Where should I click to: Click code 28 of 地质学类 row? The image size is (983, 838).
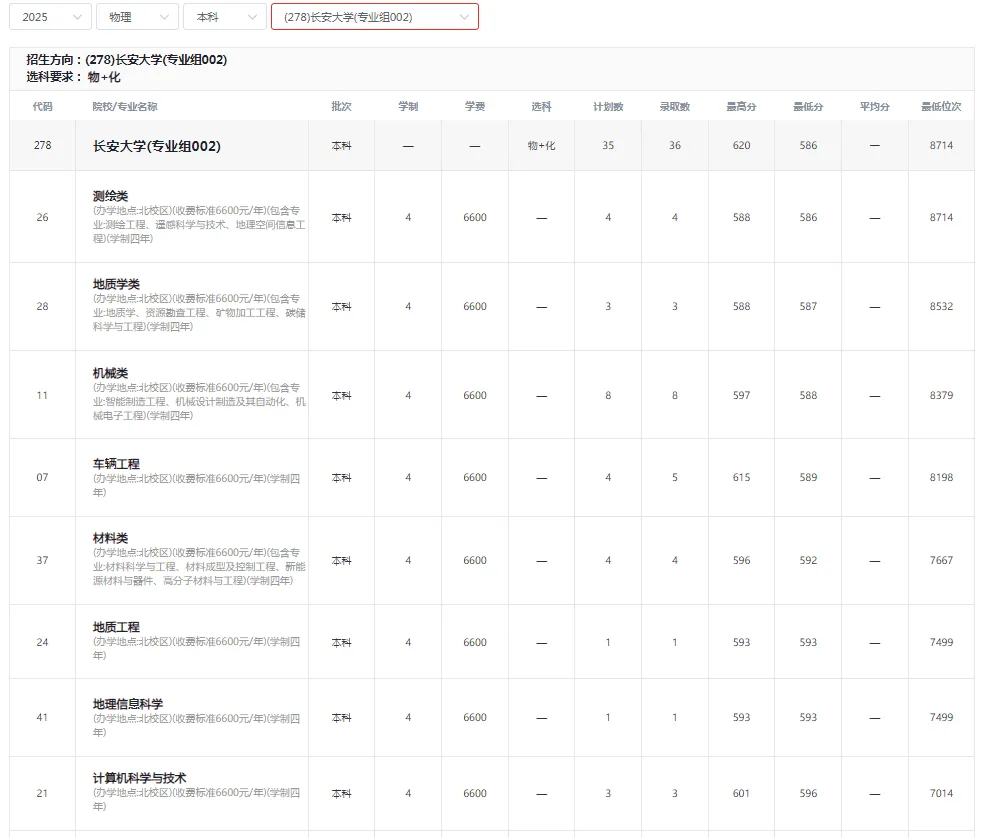[x=43, y=306]
